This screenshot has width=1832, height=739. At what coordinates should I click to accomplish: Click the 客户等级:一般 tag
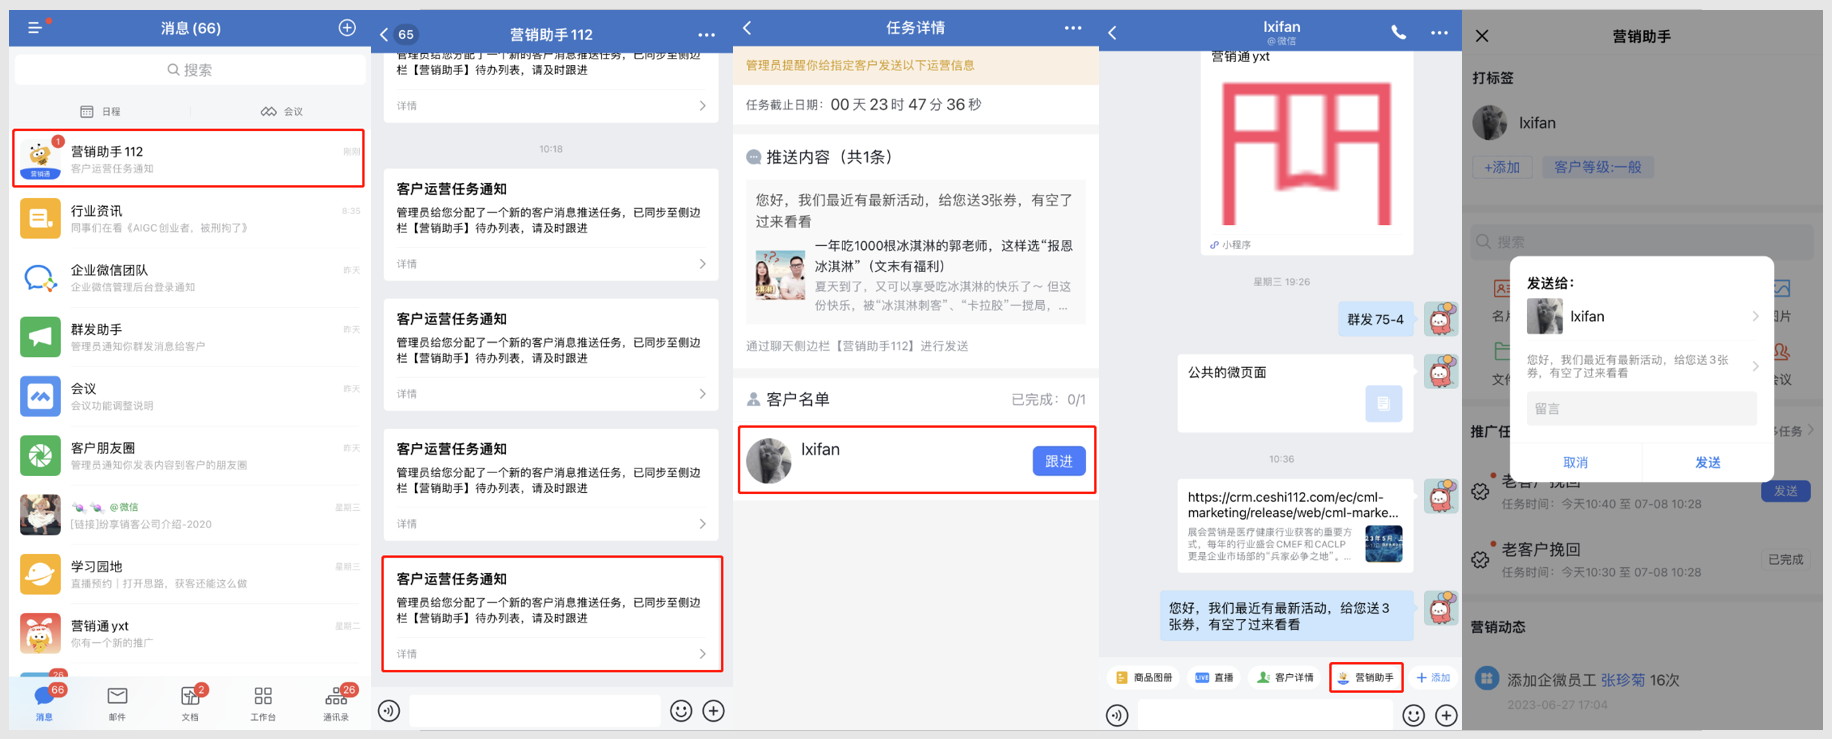tap(1598, 167)
